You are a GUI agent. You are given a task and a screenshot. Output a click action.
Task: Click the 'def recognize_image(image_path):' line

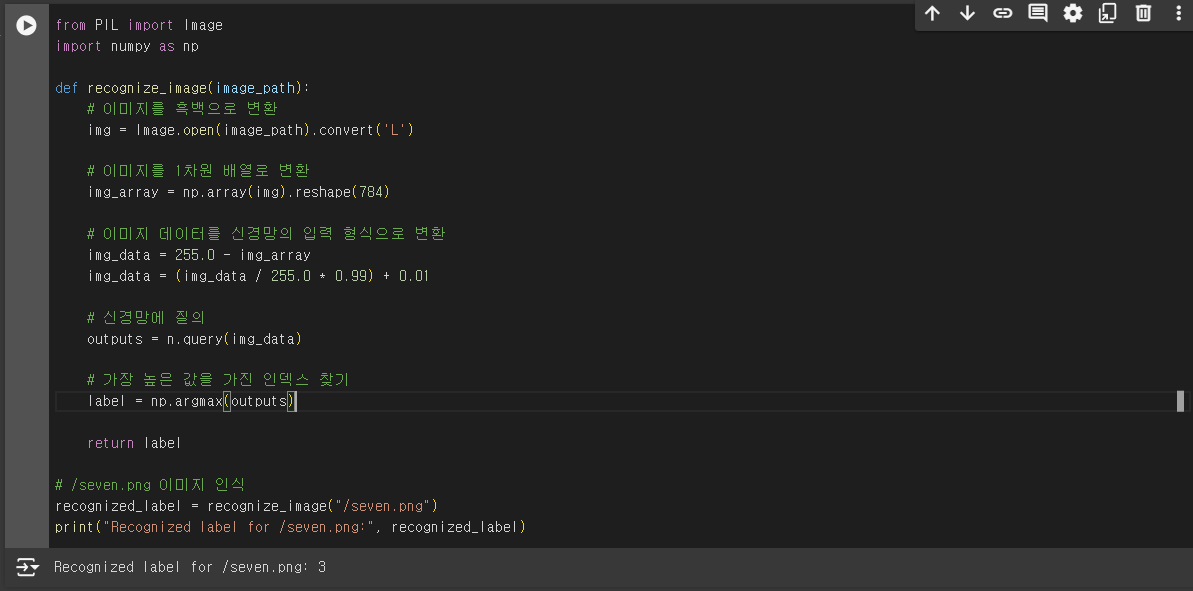pyautogui.click(x=183, y=88)
